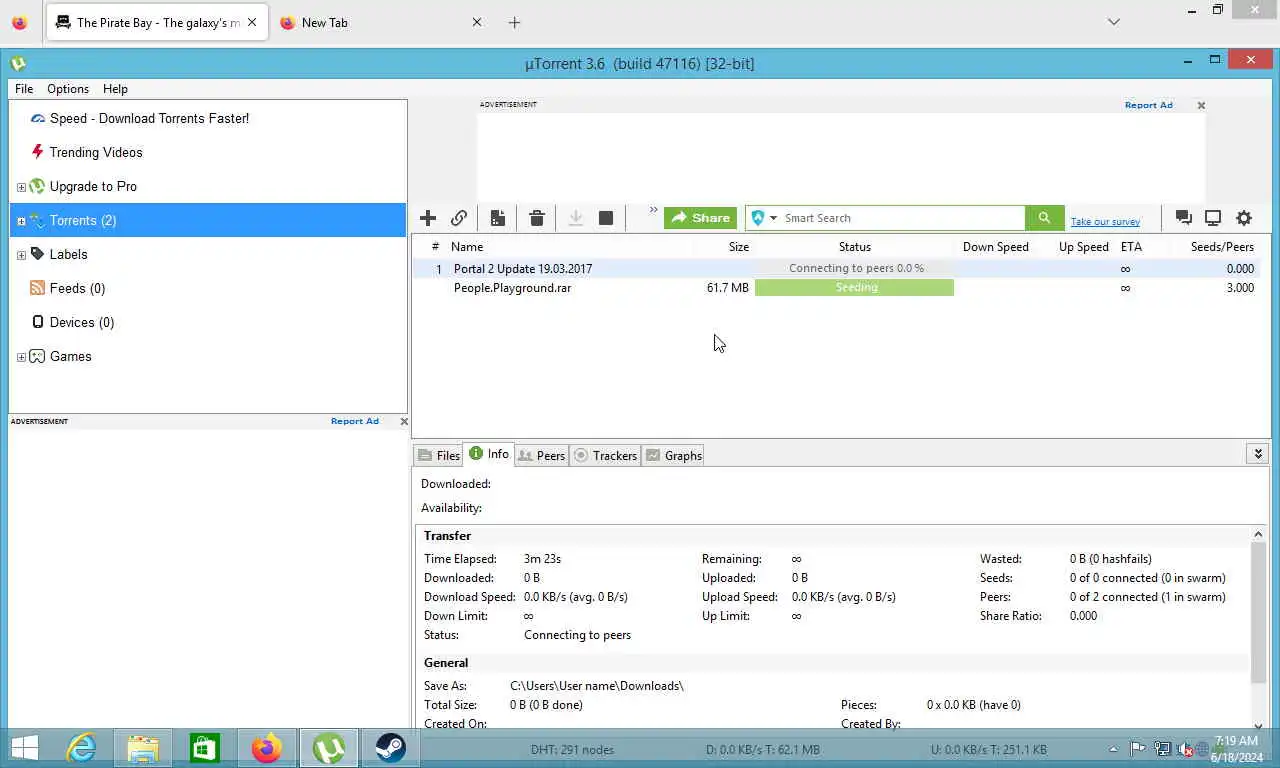Viewport: 1280px width, 768px height.
Task: Expand the Games tree node
Action: pos(21,357)
